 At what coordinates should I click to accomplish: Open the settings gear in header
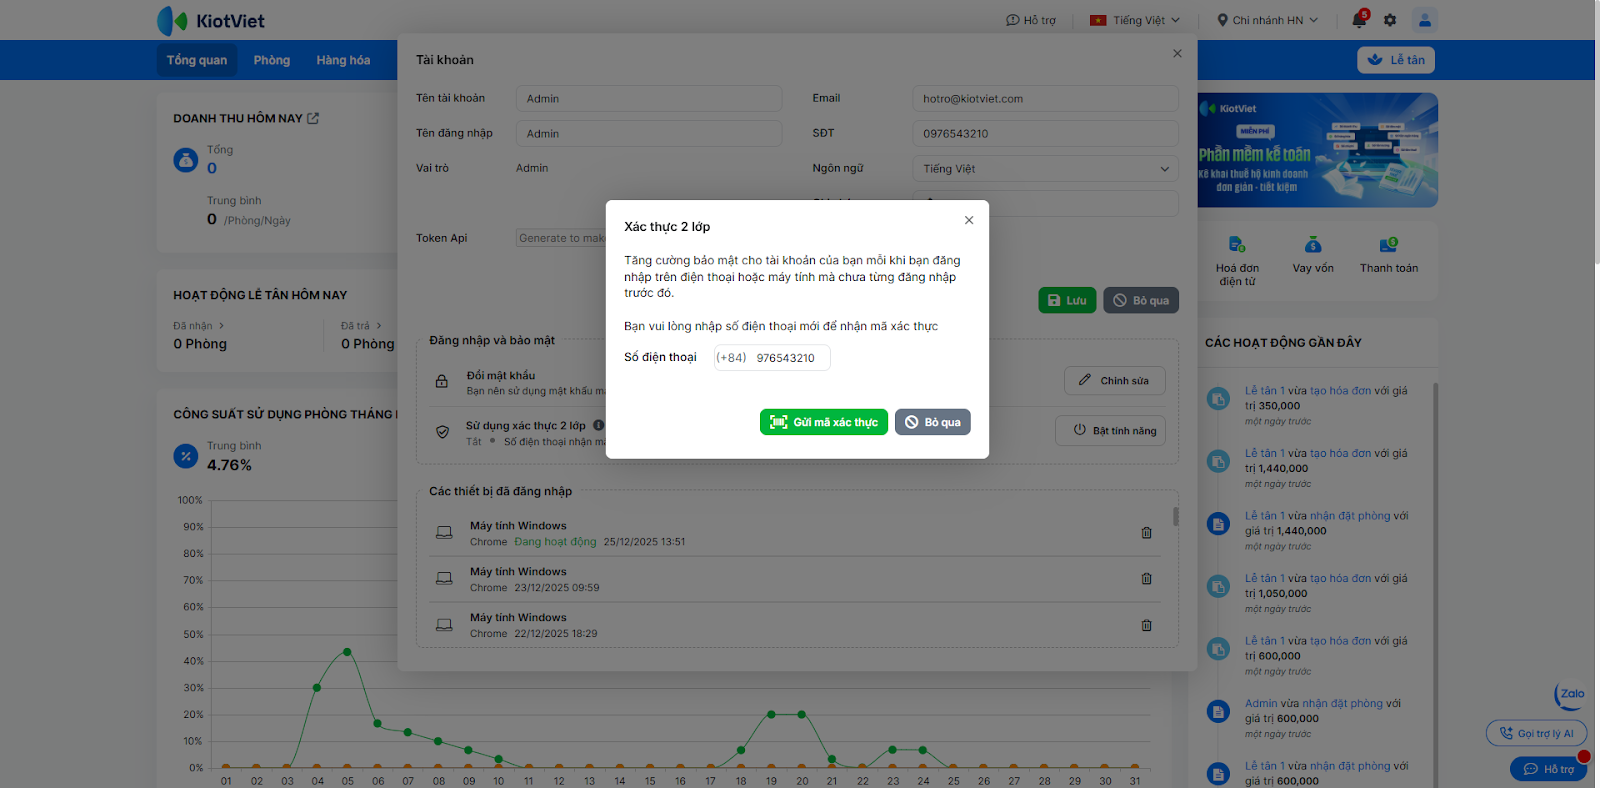tap(1390, 20)
